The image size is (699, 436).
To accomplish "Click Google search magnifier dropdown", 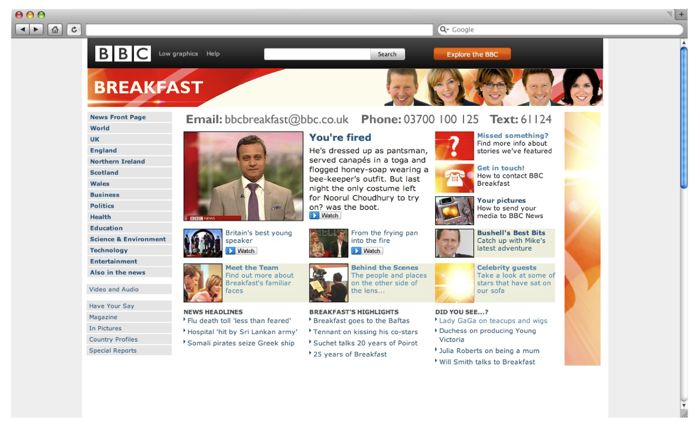I will point(444,29).
